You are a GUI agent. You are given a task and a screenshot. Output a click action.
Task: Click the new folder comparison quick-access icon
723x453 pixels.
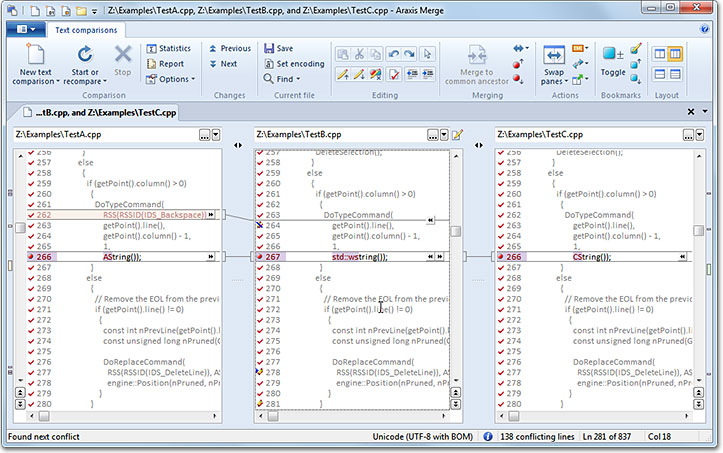click(81, 10)
